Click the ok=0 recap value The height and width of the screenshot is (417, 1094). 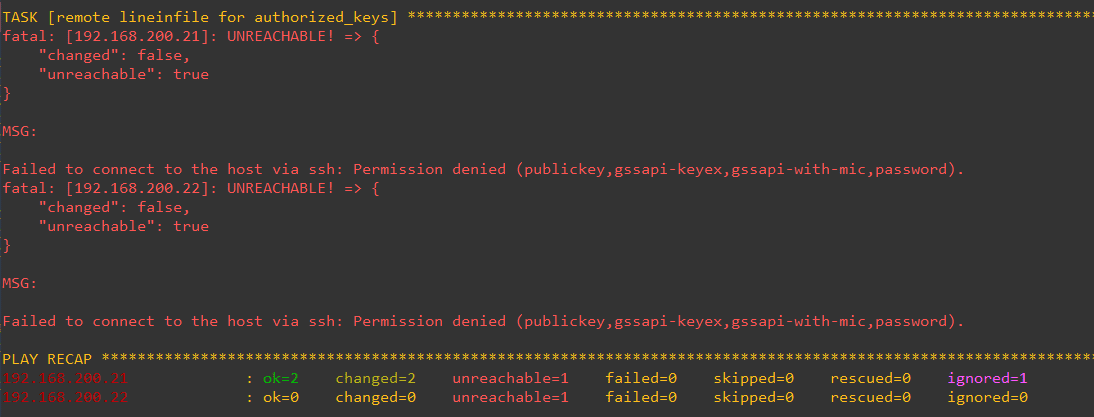click(281, 397)
